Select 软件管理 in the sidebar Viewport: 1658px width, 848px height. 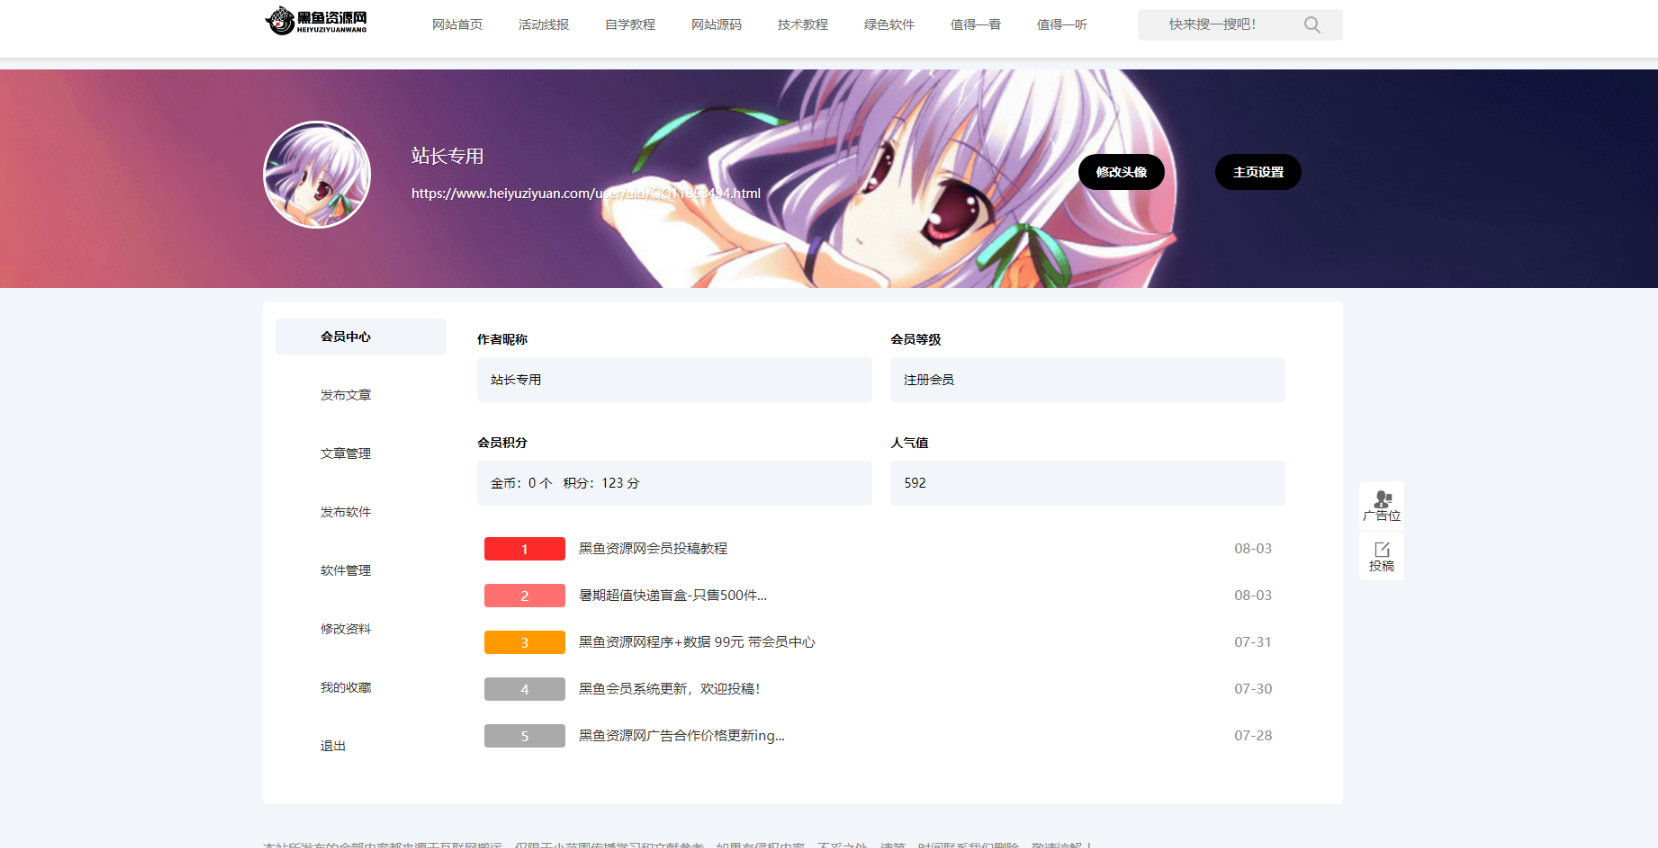click(x=346, y=571)
